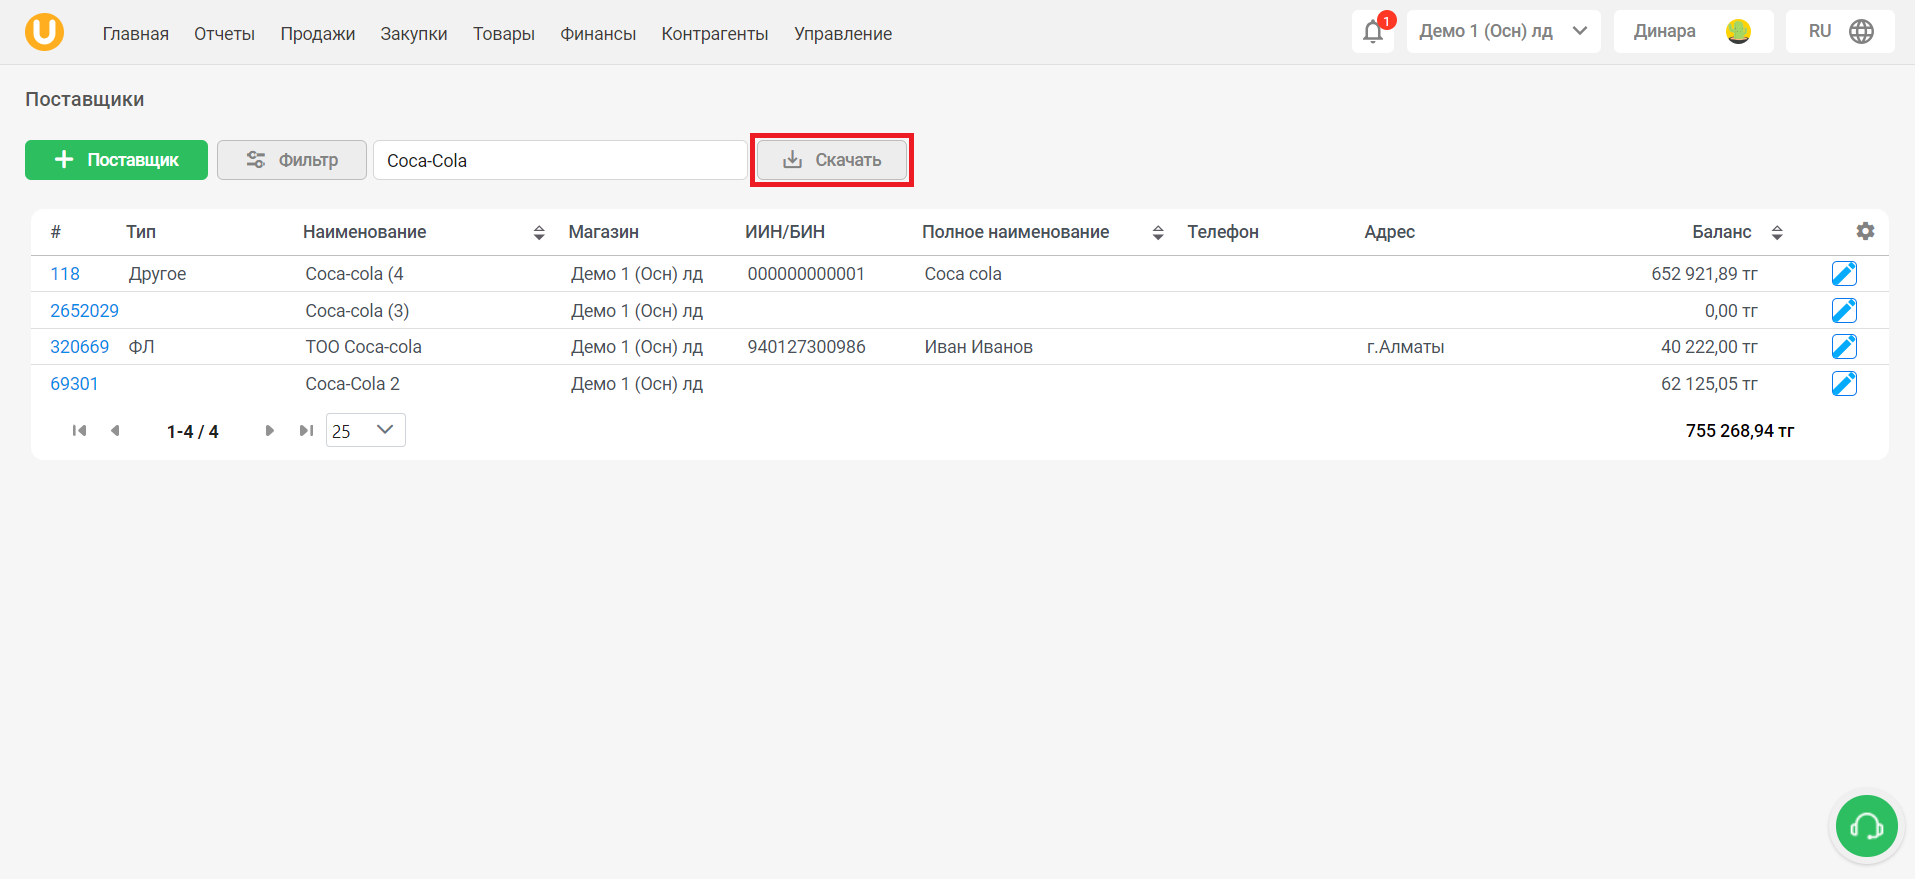Click the address г.Алматы

[x=1406, y=347]
